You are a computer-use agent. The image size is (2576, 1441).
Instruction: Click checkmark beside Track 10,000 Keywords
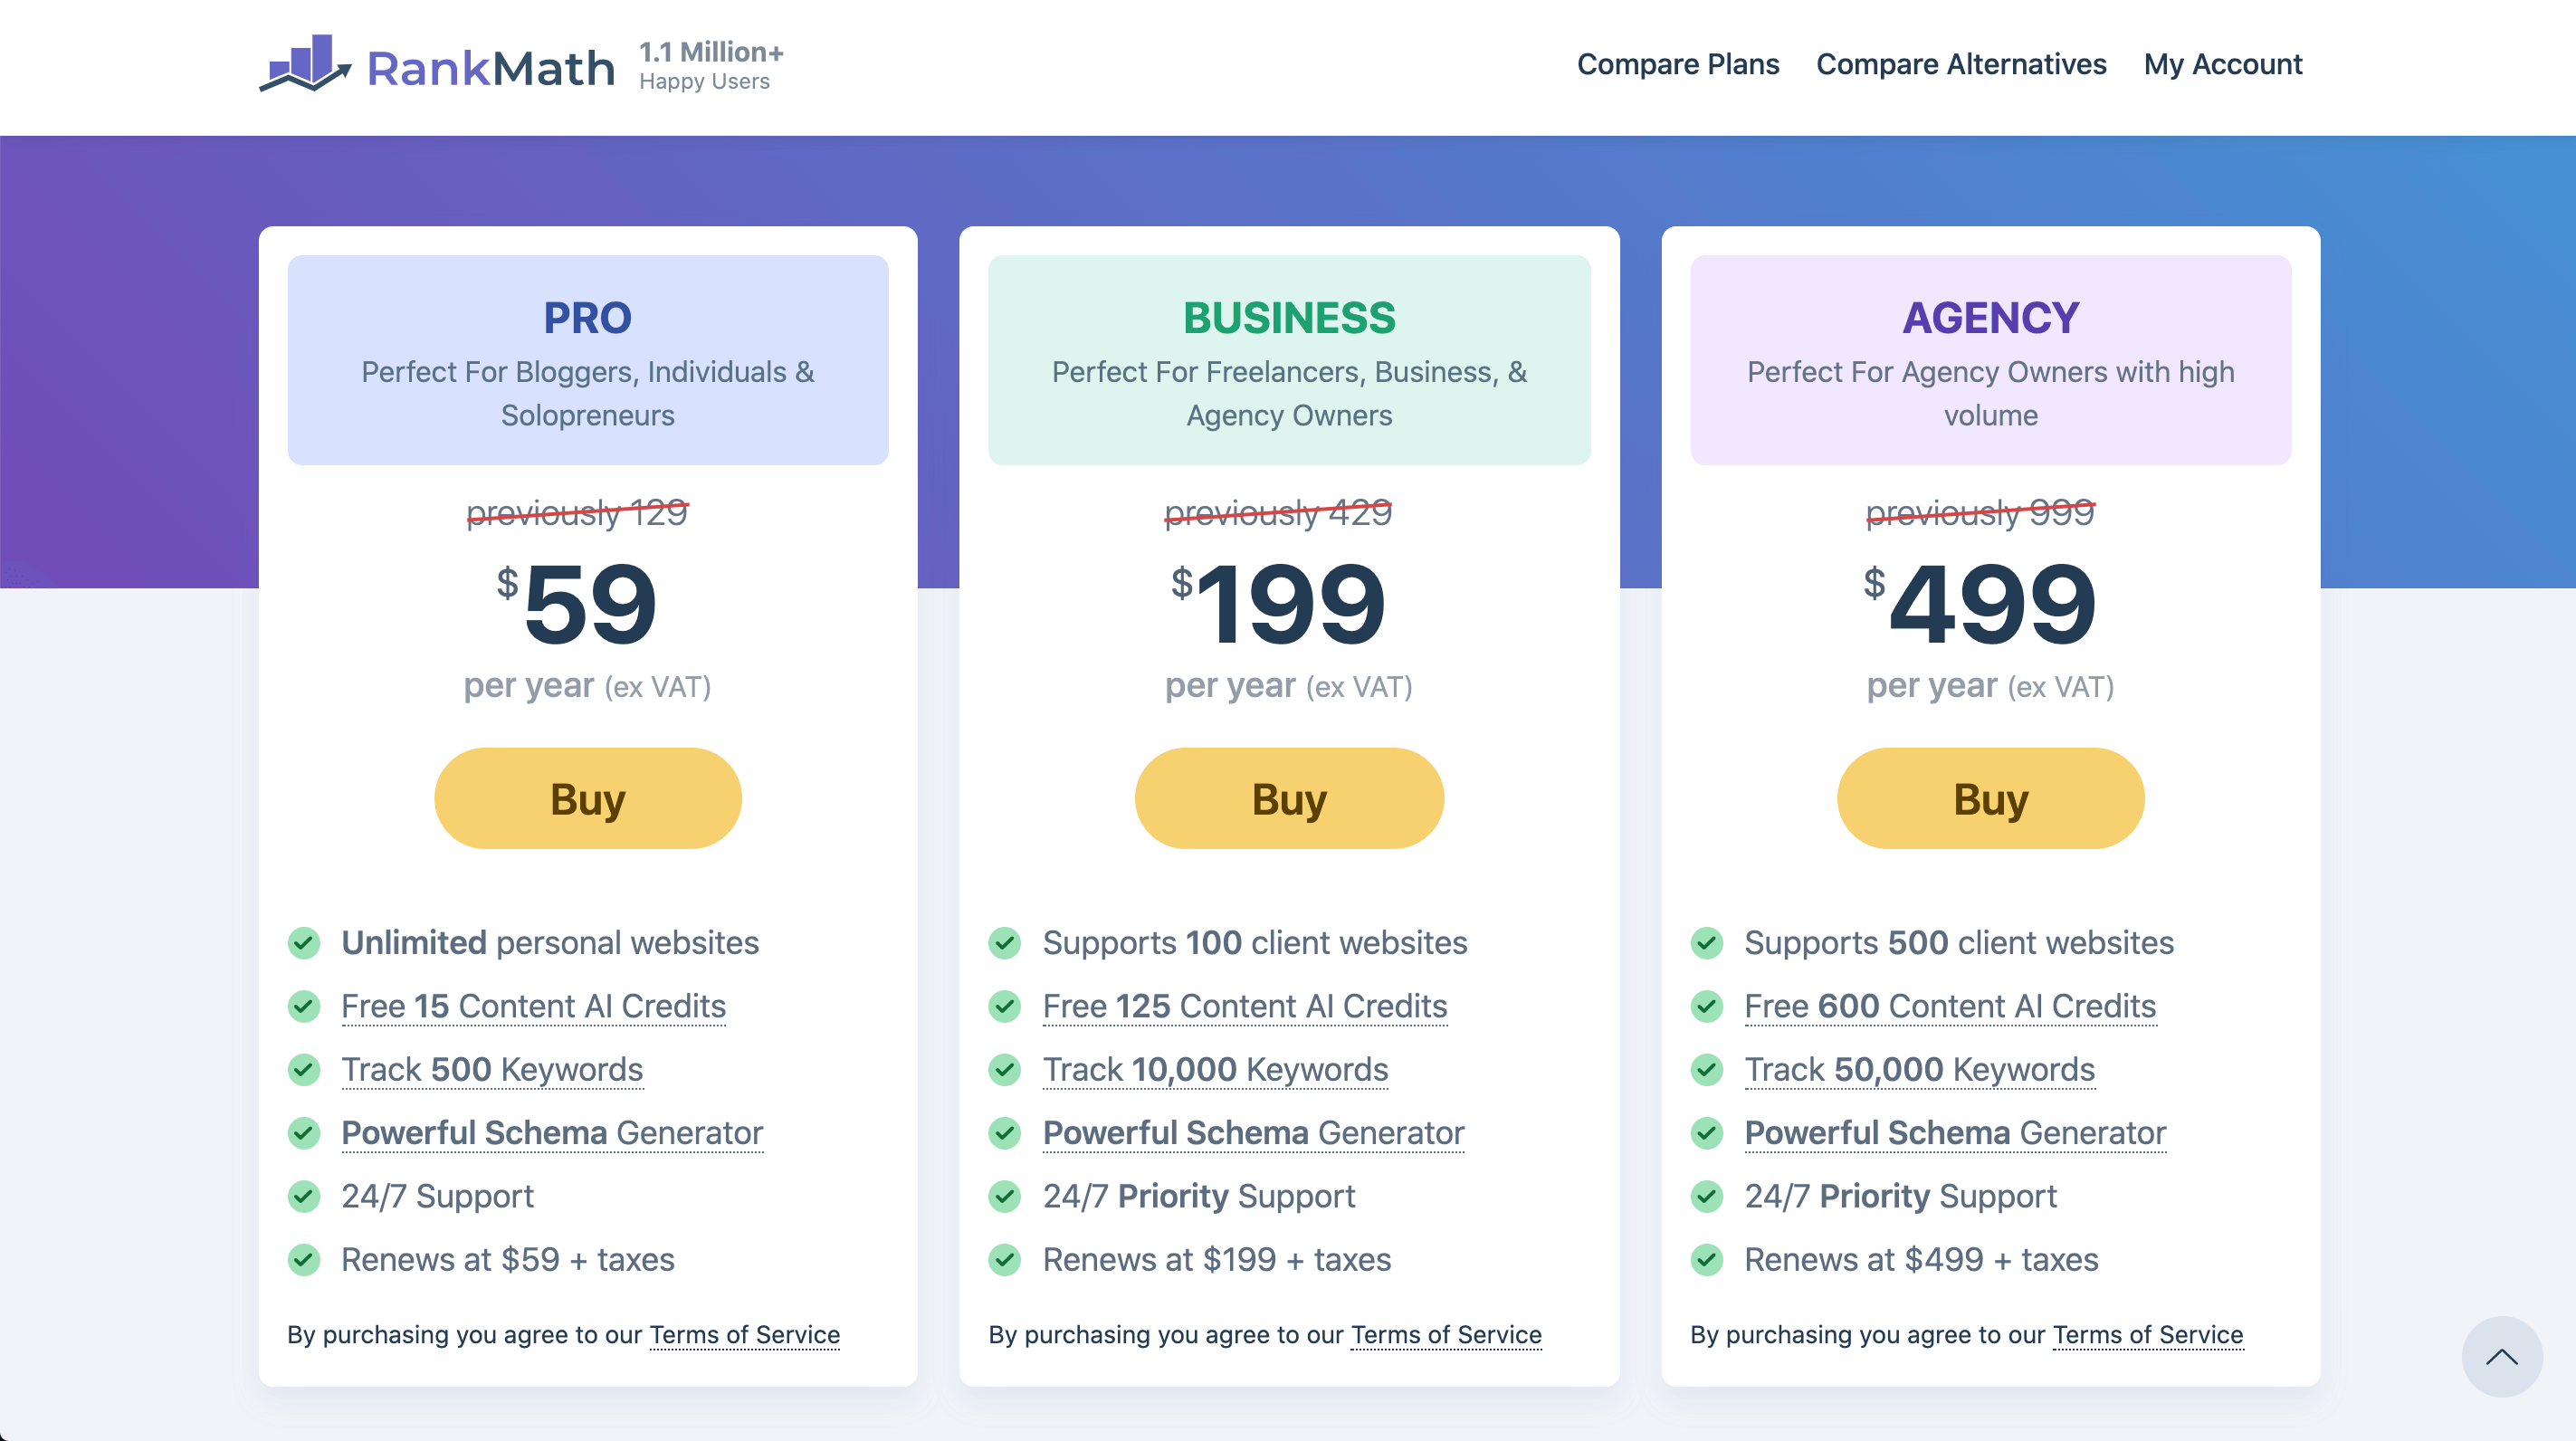[1005, 1069]
